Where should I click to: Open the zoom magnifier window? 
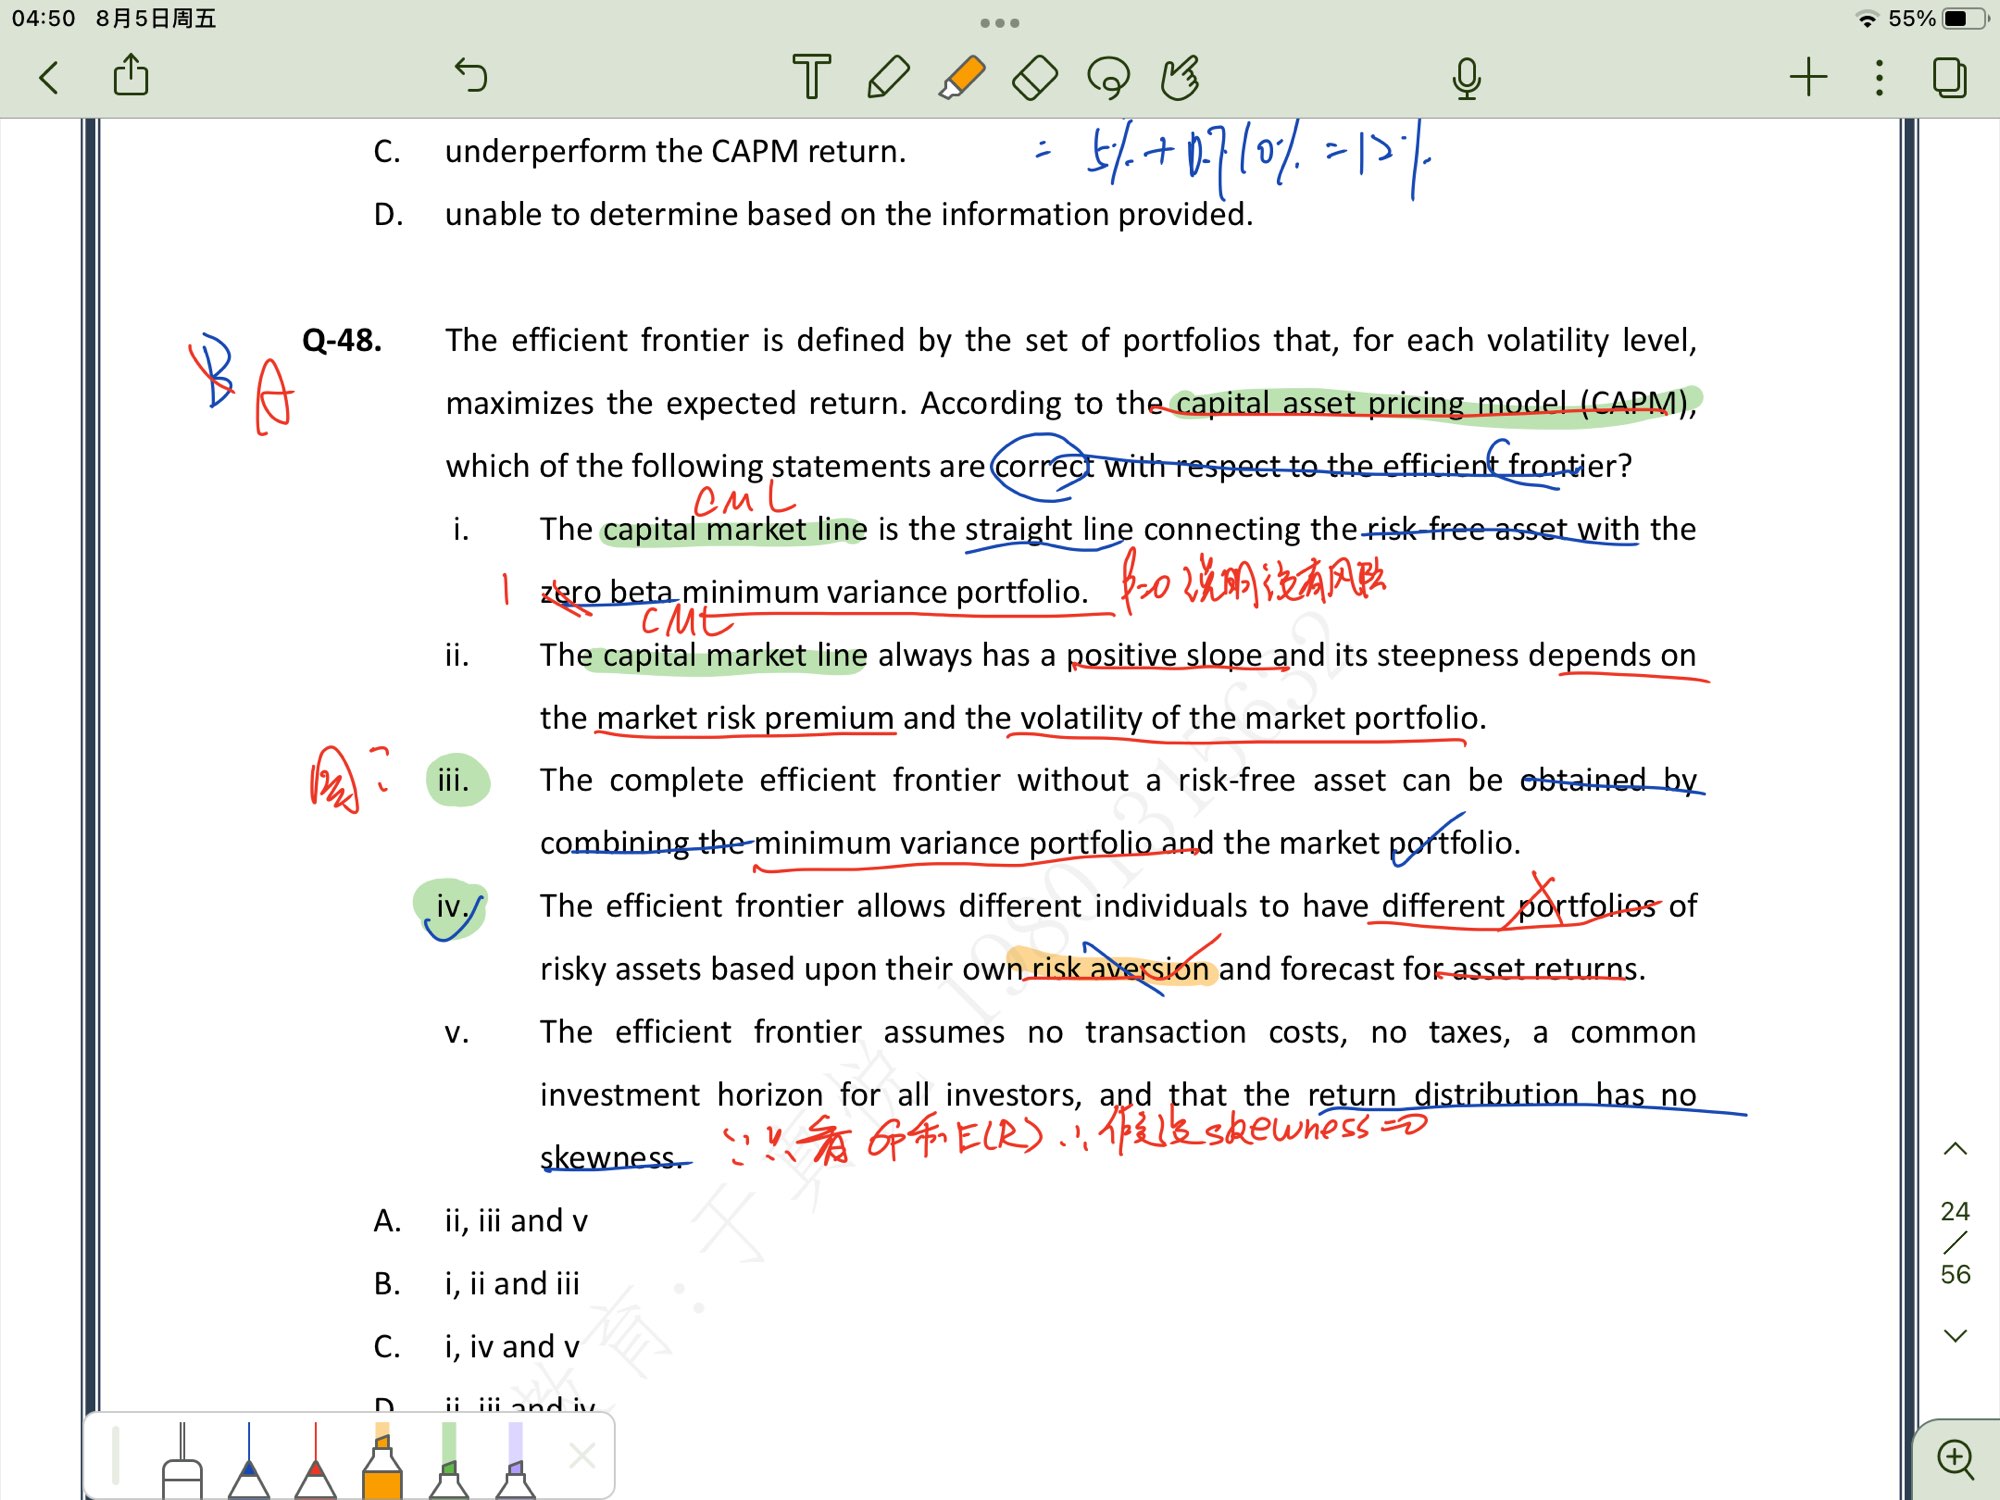pos(1955,1458)
